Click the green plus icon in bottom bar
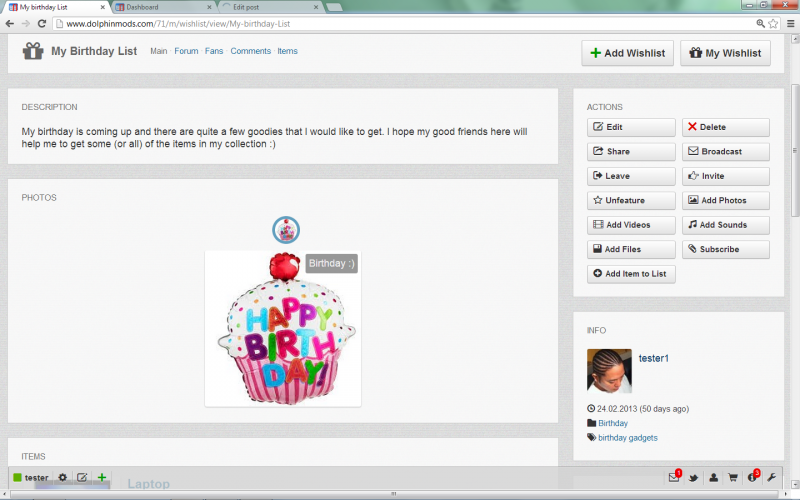The height and width of the screenshot is (500, 800). point(101,478)
